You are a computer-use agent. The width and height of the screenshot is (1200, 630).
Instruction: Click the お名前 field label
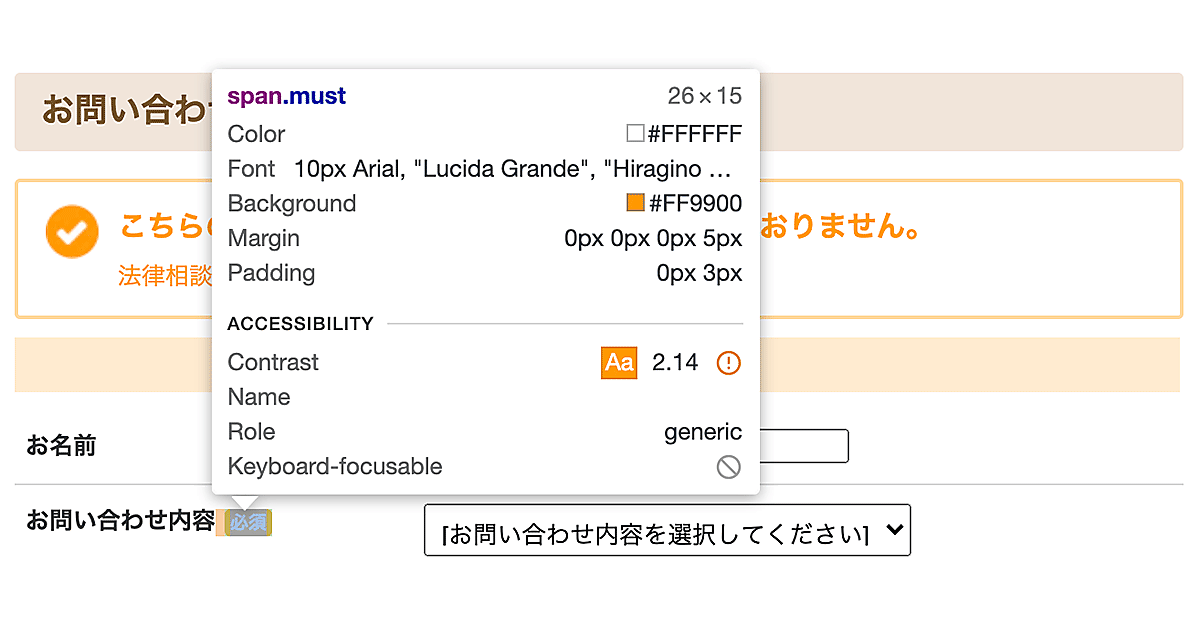click(x=61, y=446)
